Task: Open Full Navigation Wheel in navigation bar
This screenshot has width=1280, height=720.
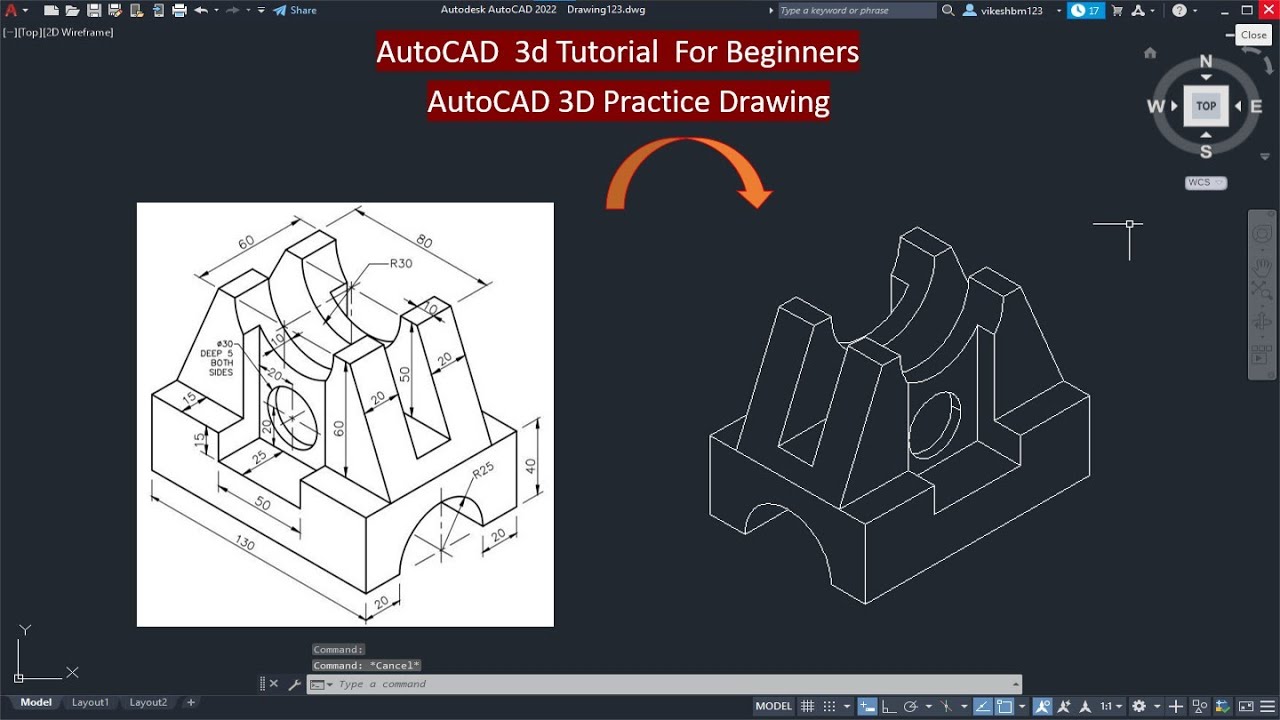Action: (x=1262, y=235)
